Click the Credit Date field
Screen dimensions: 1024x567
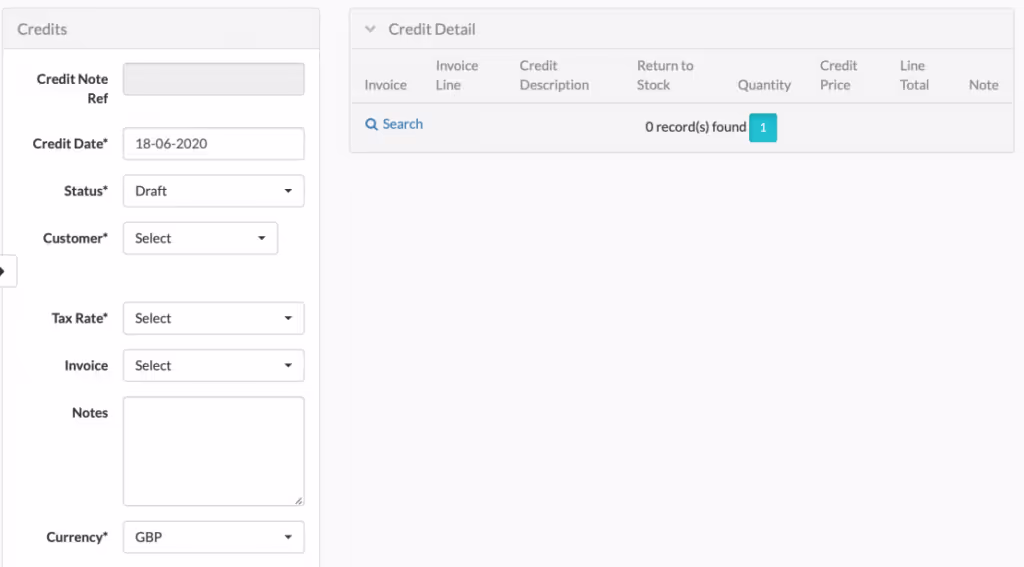[214, 144]
